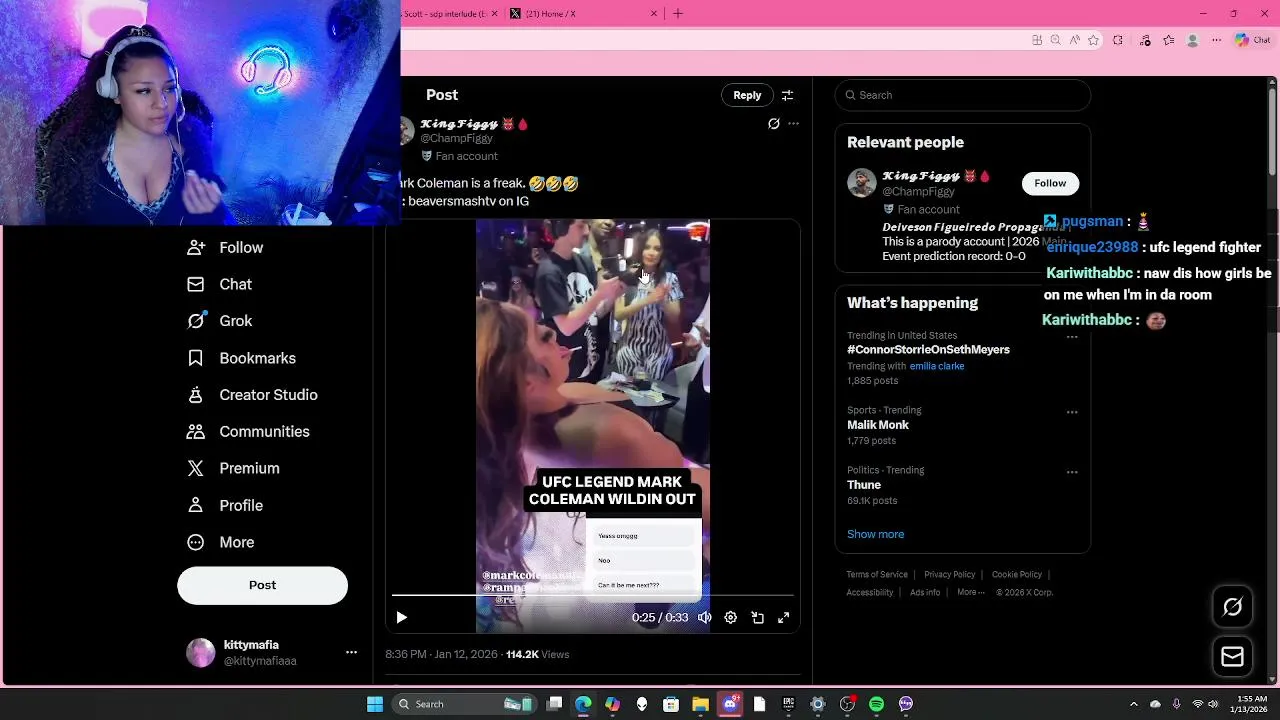Viewport: 1280px width, 720px height.
Task: Open the browser profile icon
Action: 1192,40
